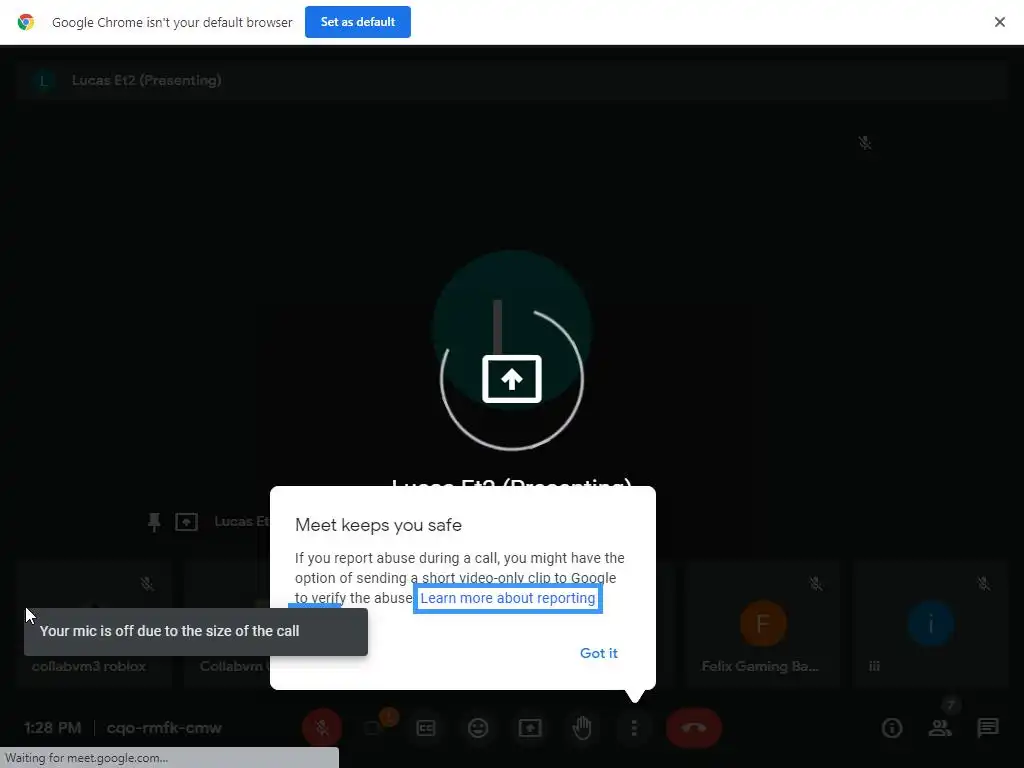Click the L avatar in the presenting header
Screen dimensions: 1024x768
(43, 81)
